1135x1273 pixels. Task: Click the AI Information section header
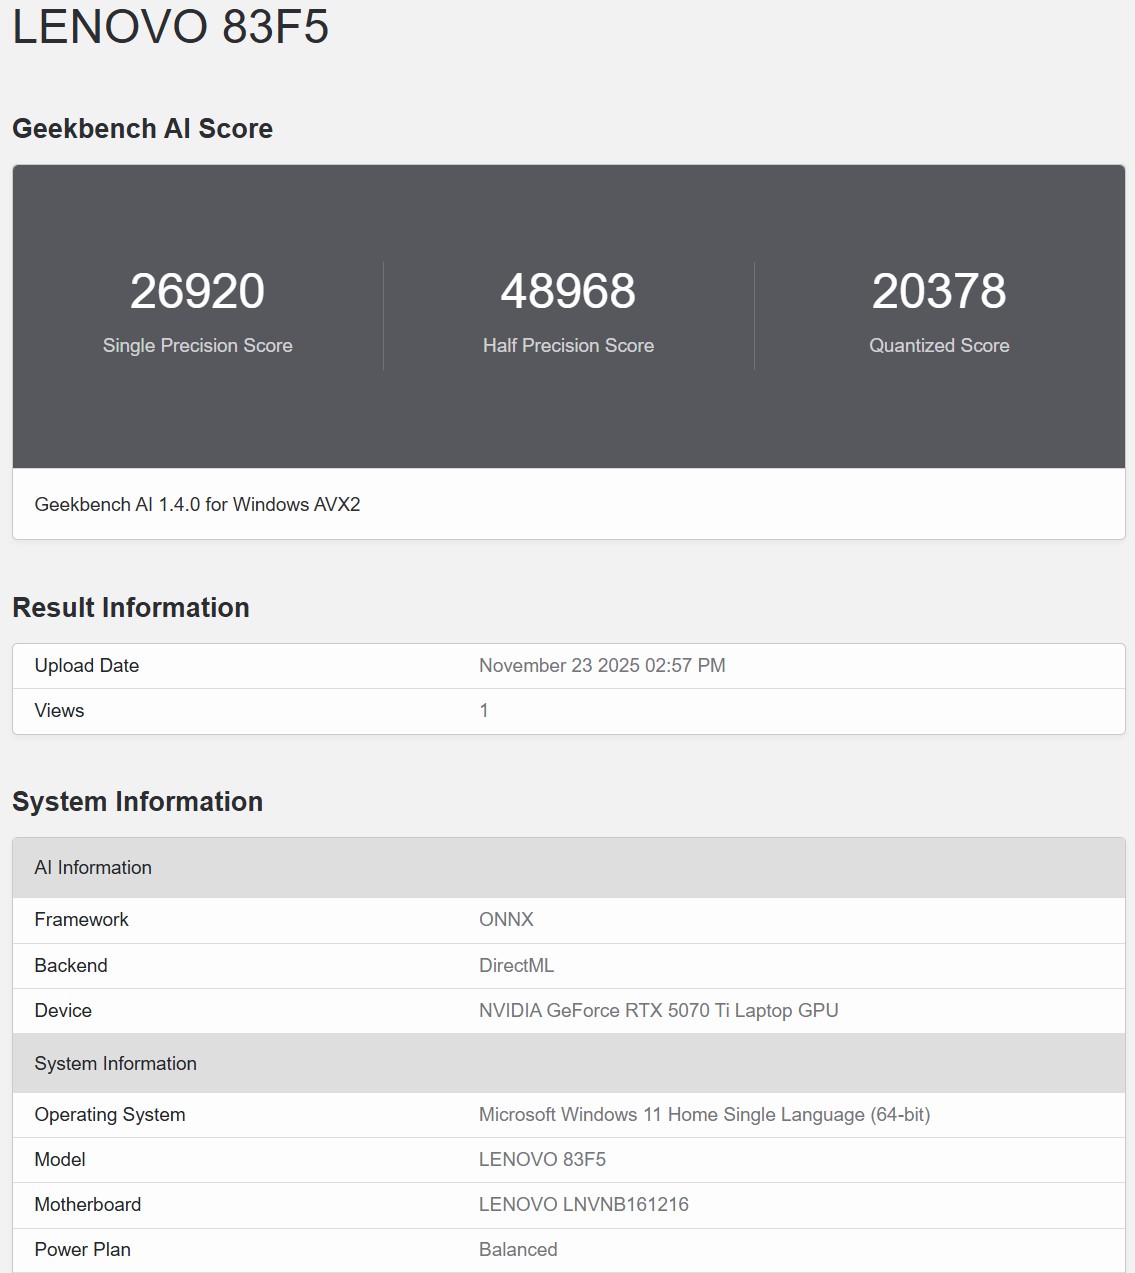click(x=93, y=868)
